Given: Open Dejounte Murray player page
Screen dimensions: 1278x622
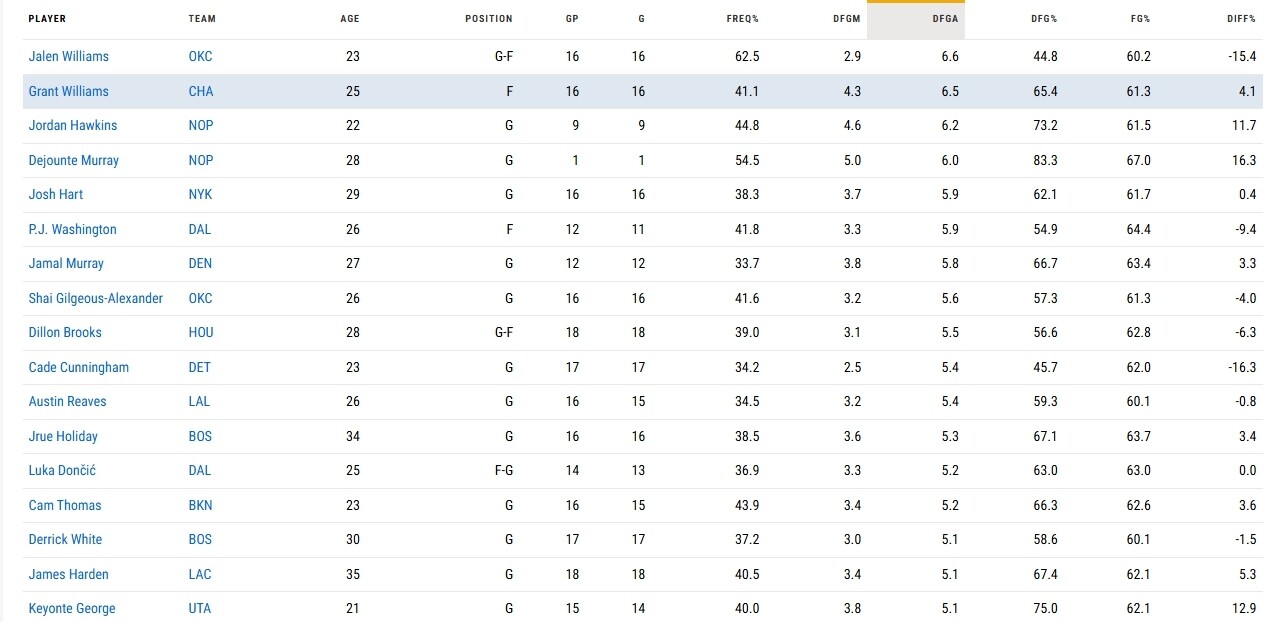Looking at the screenshot, I should click(74, 160).
